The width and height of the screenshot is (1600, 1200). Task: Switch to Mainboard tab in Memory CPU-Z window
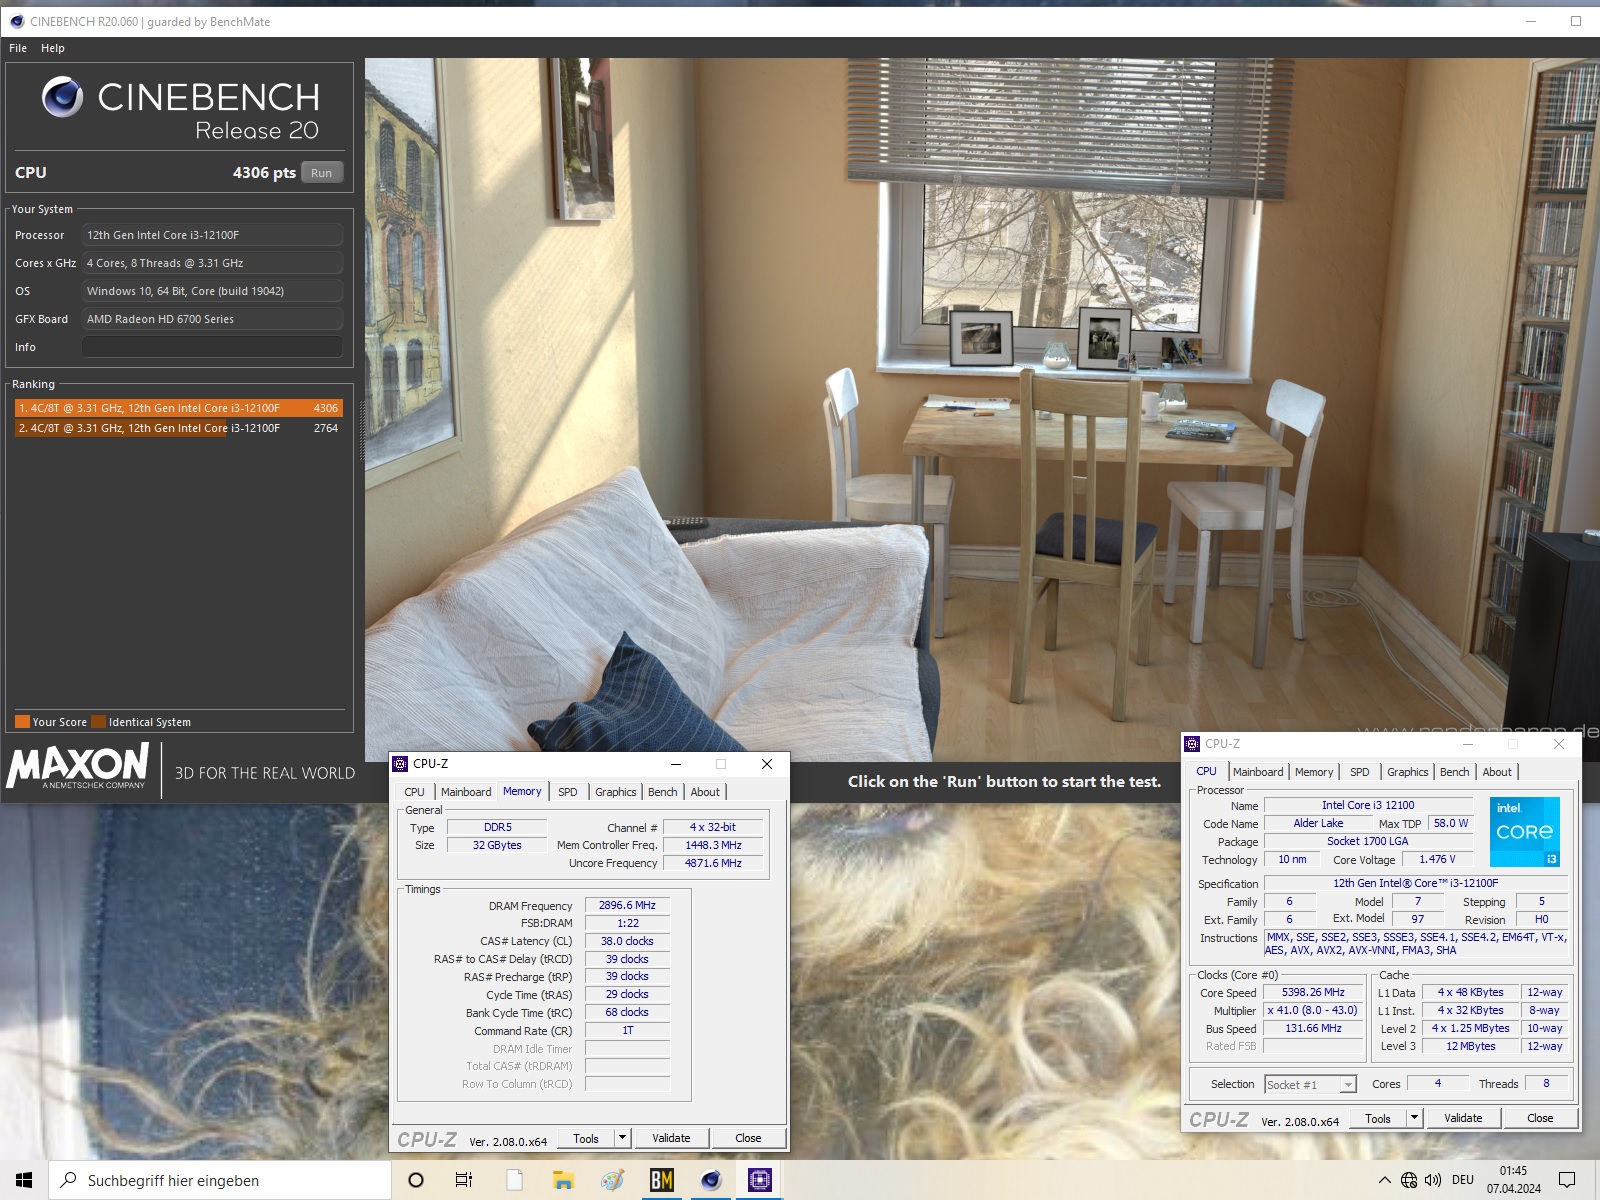tap(466, 792)
